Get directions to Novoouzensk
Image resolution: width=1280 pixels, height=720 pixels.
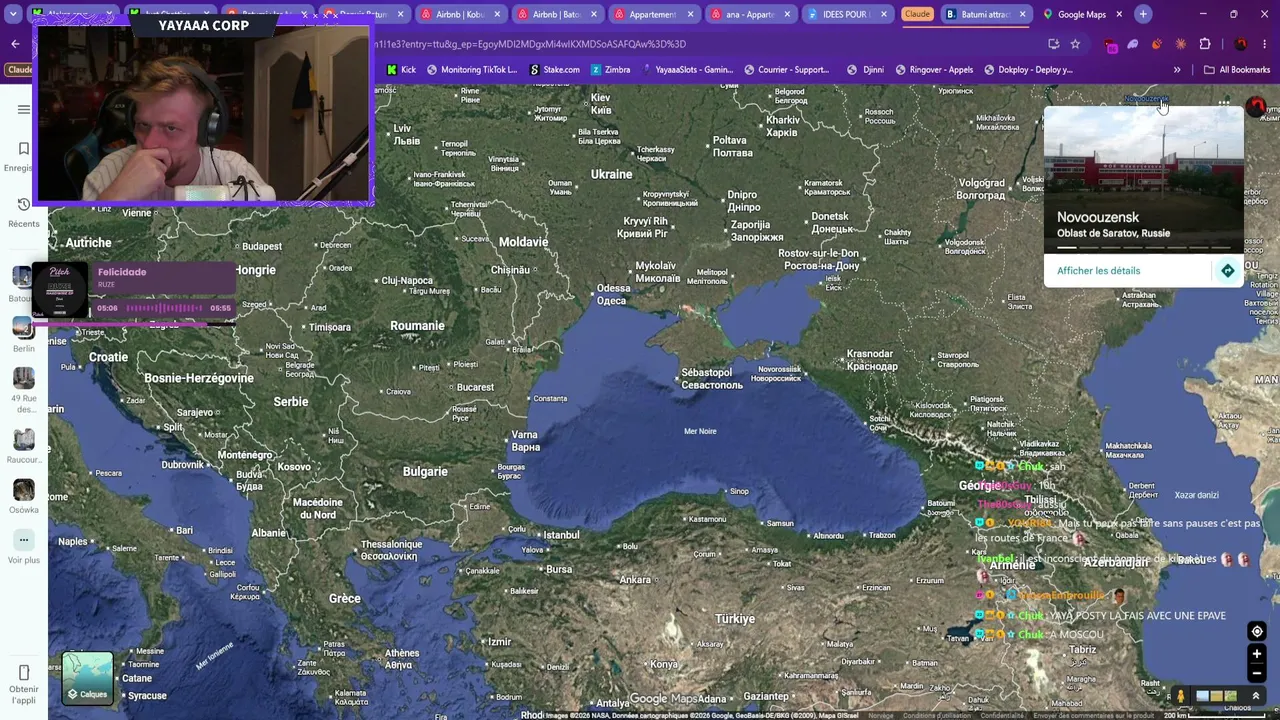coord(1227,271)
